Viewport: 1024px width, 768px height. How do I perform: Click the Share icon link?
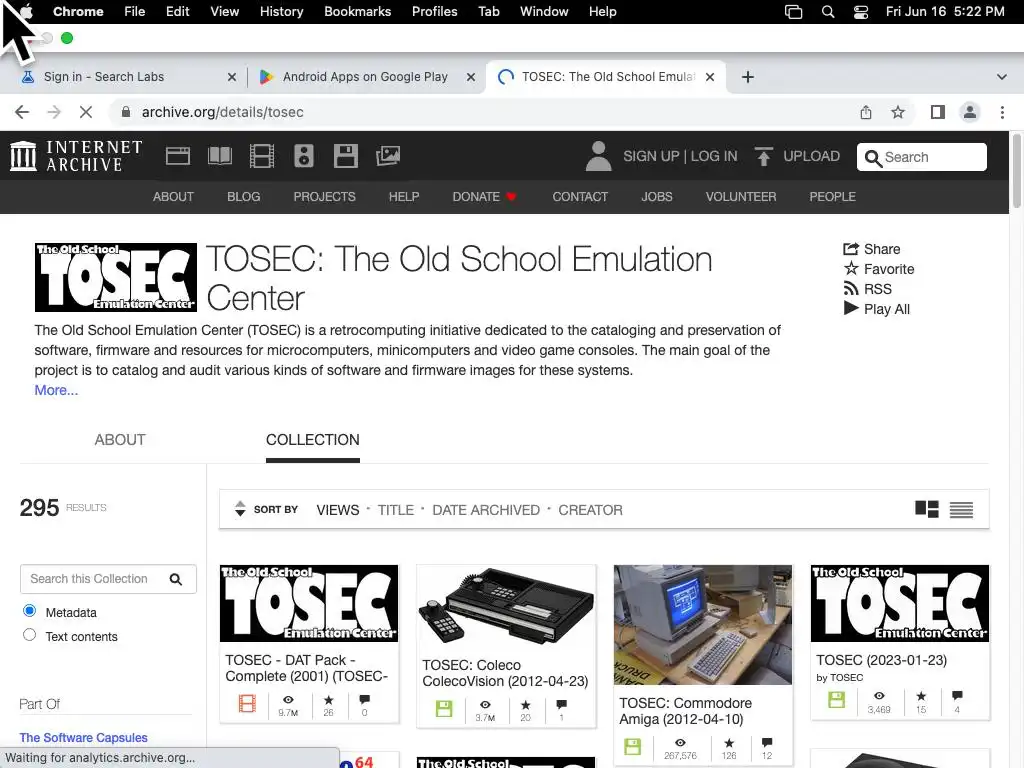pyautogui.click(x=872, y=249)
